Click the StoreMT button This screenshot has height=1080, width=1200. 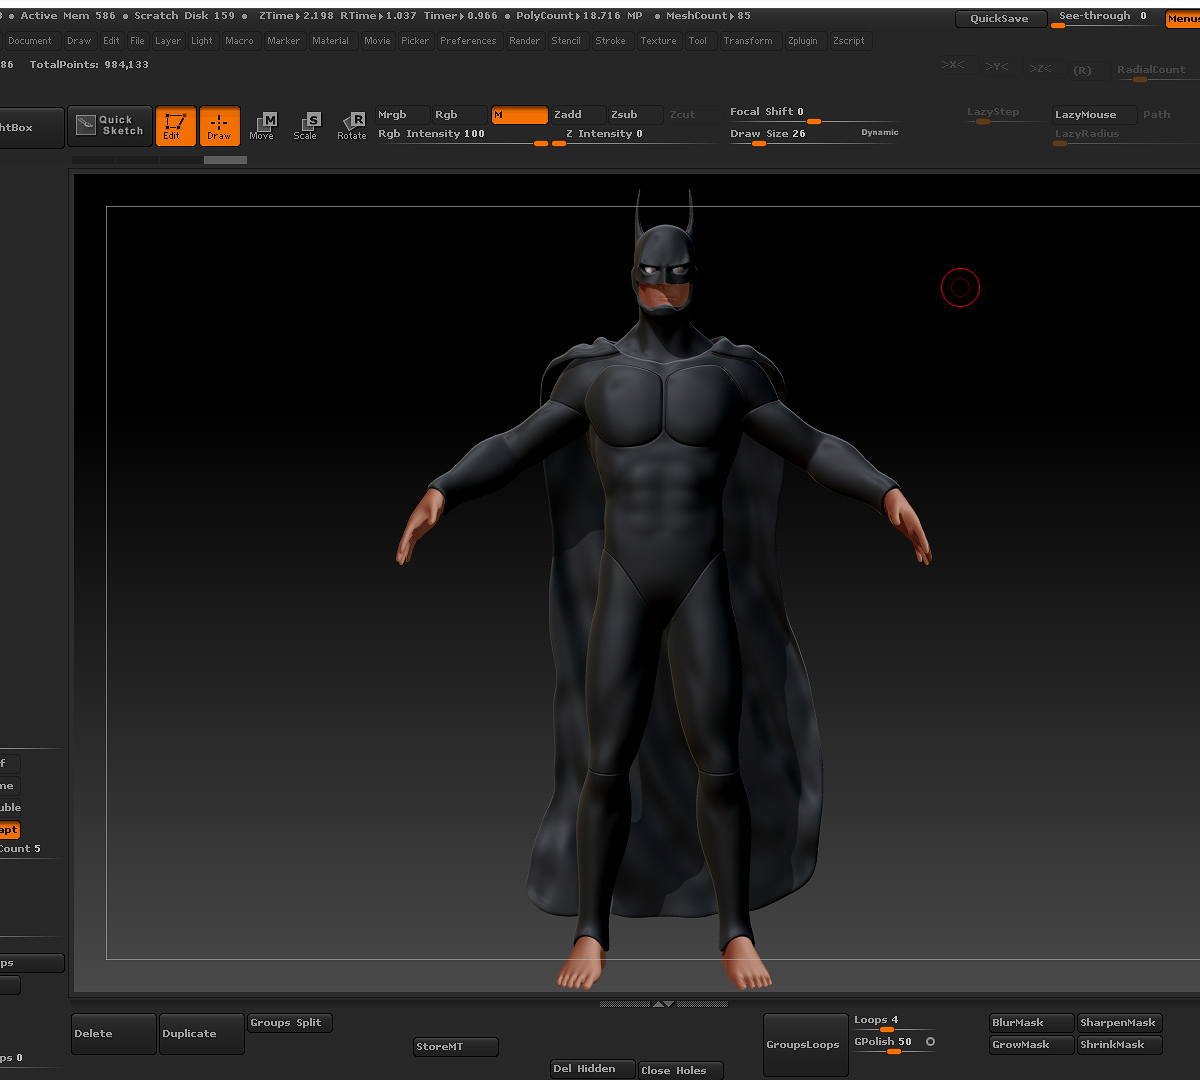pos(456,1047)
